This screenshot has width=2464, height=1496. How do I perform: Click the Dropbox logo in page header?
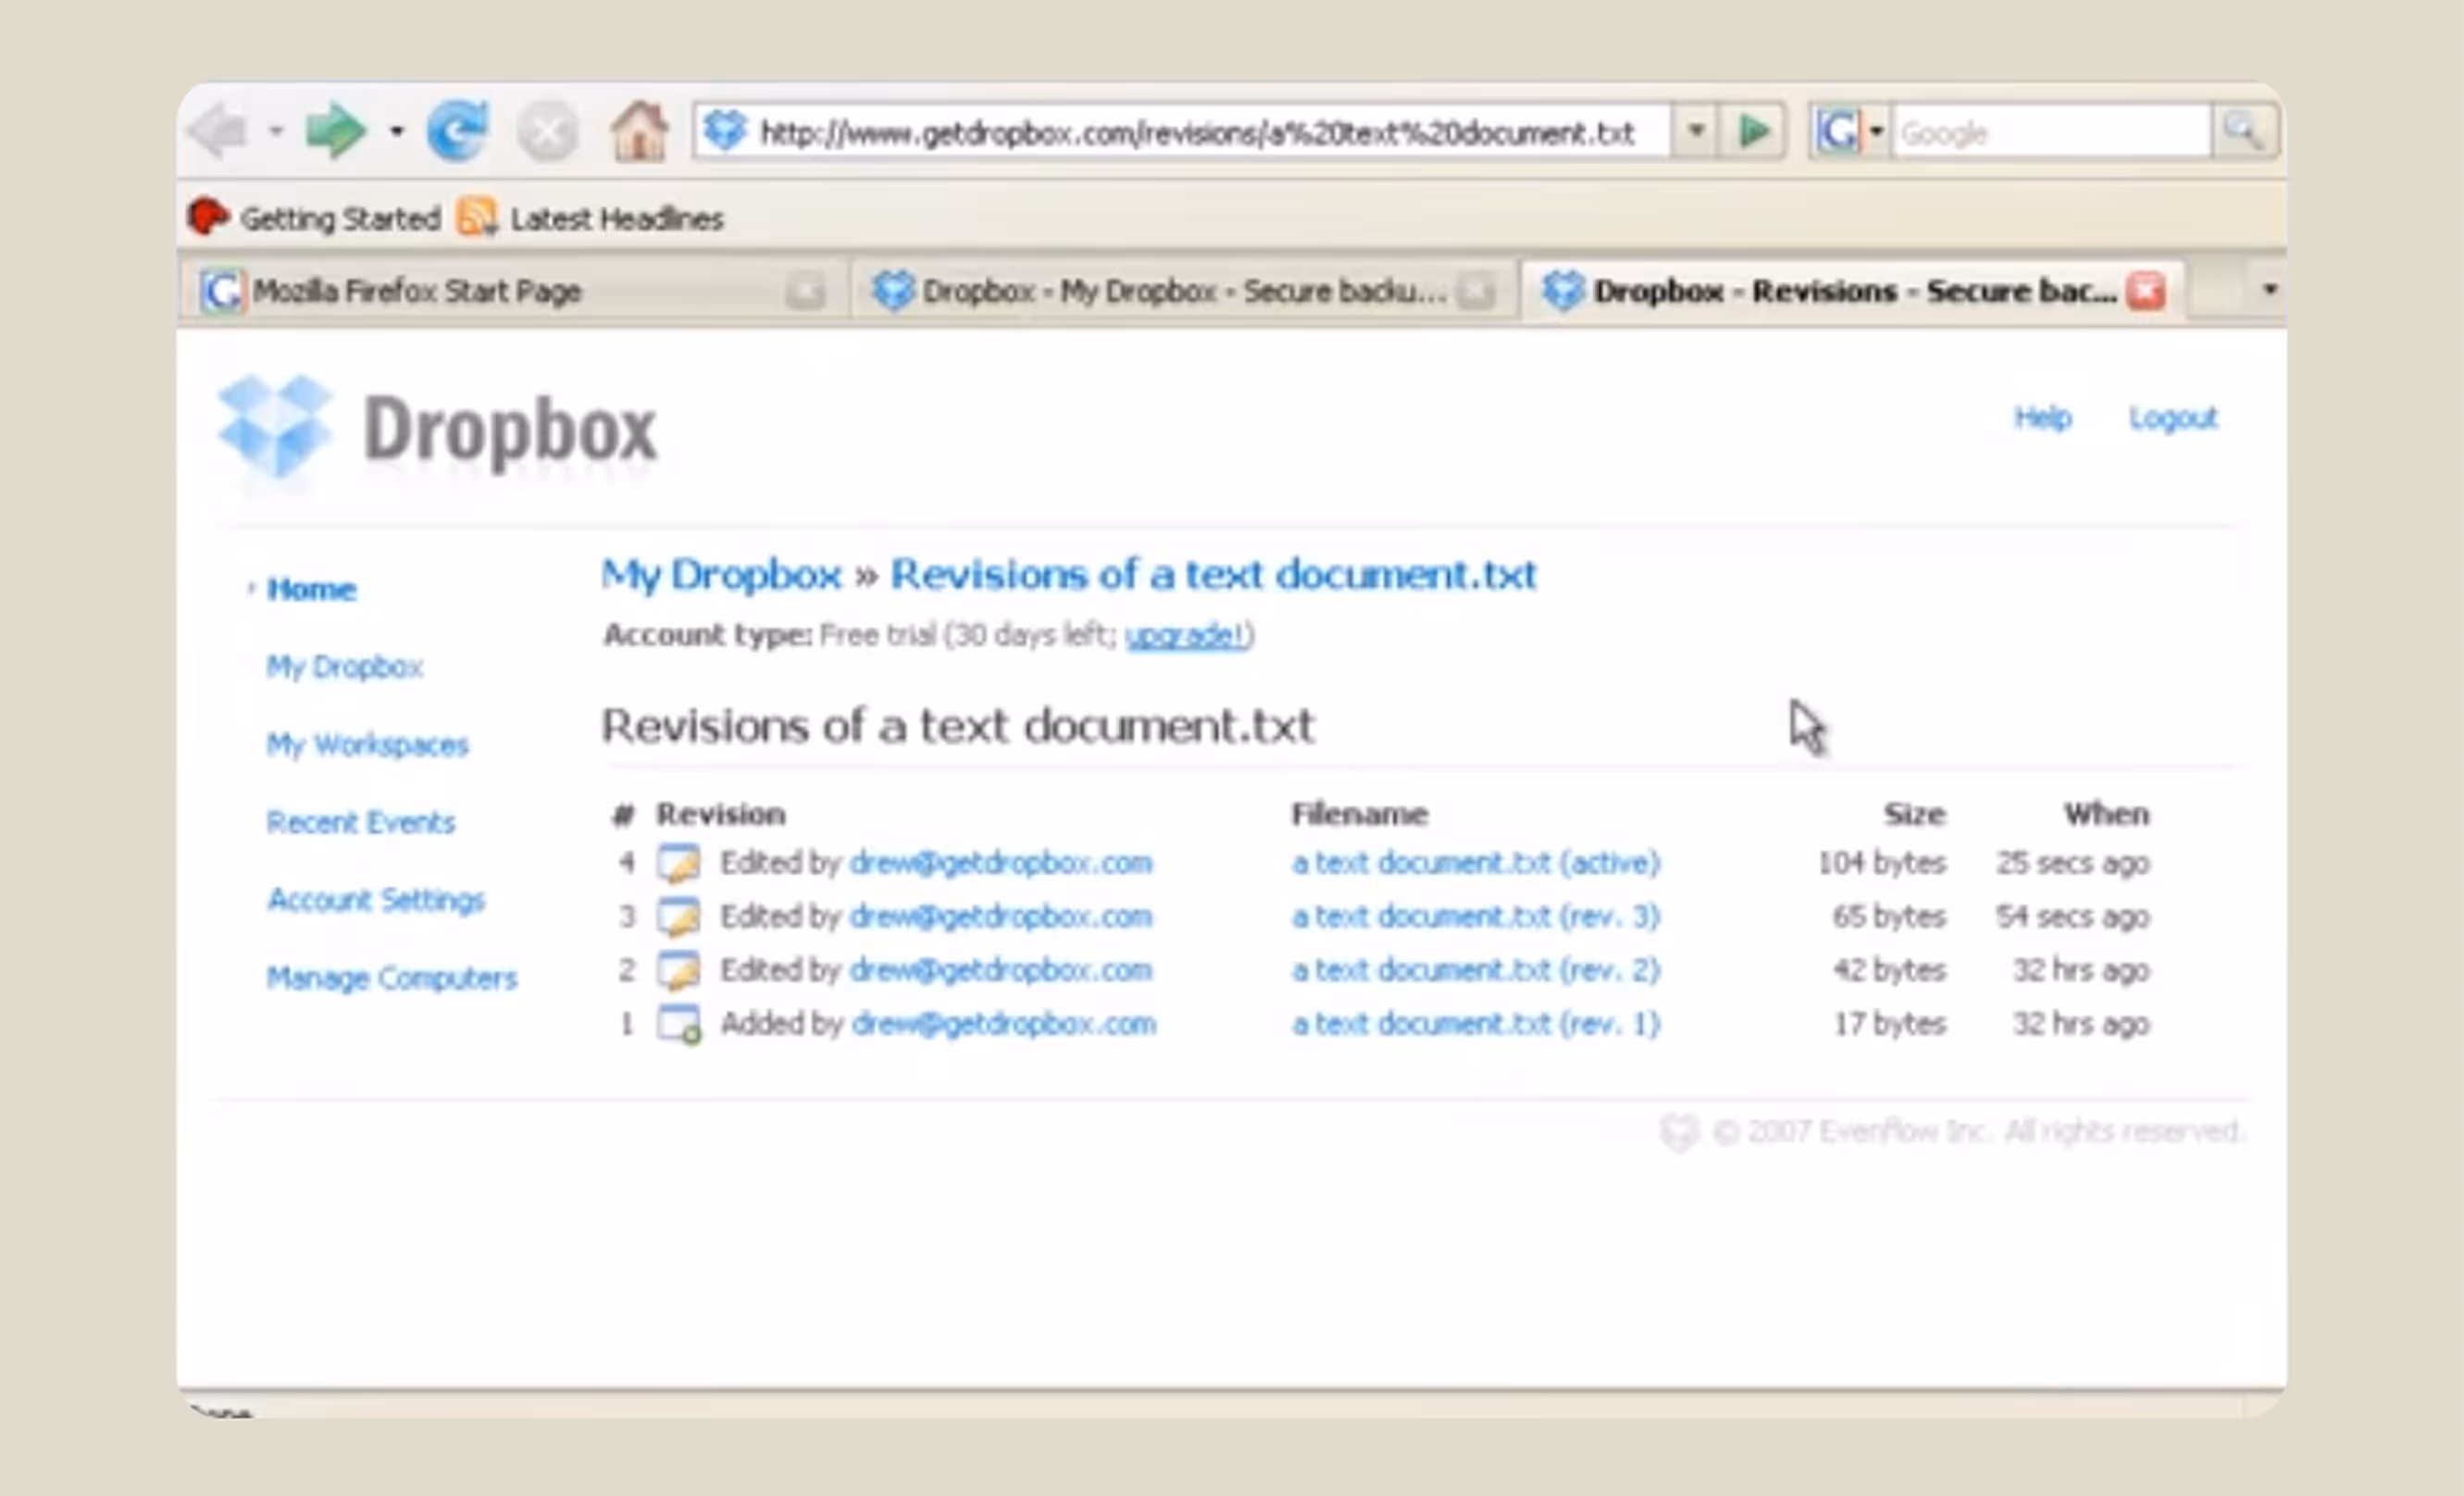tap(437, 431)
